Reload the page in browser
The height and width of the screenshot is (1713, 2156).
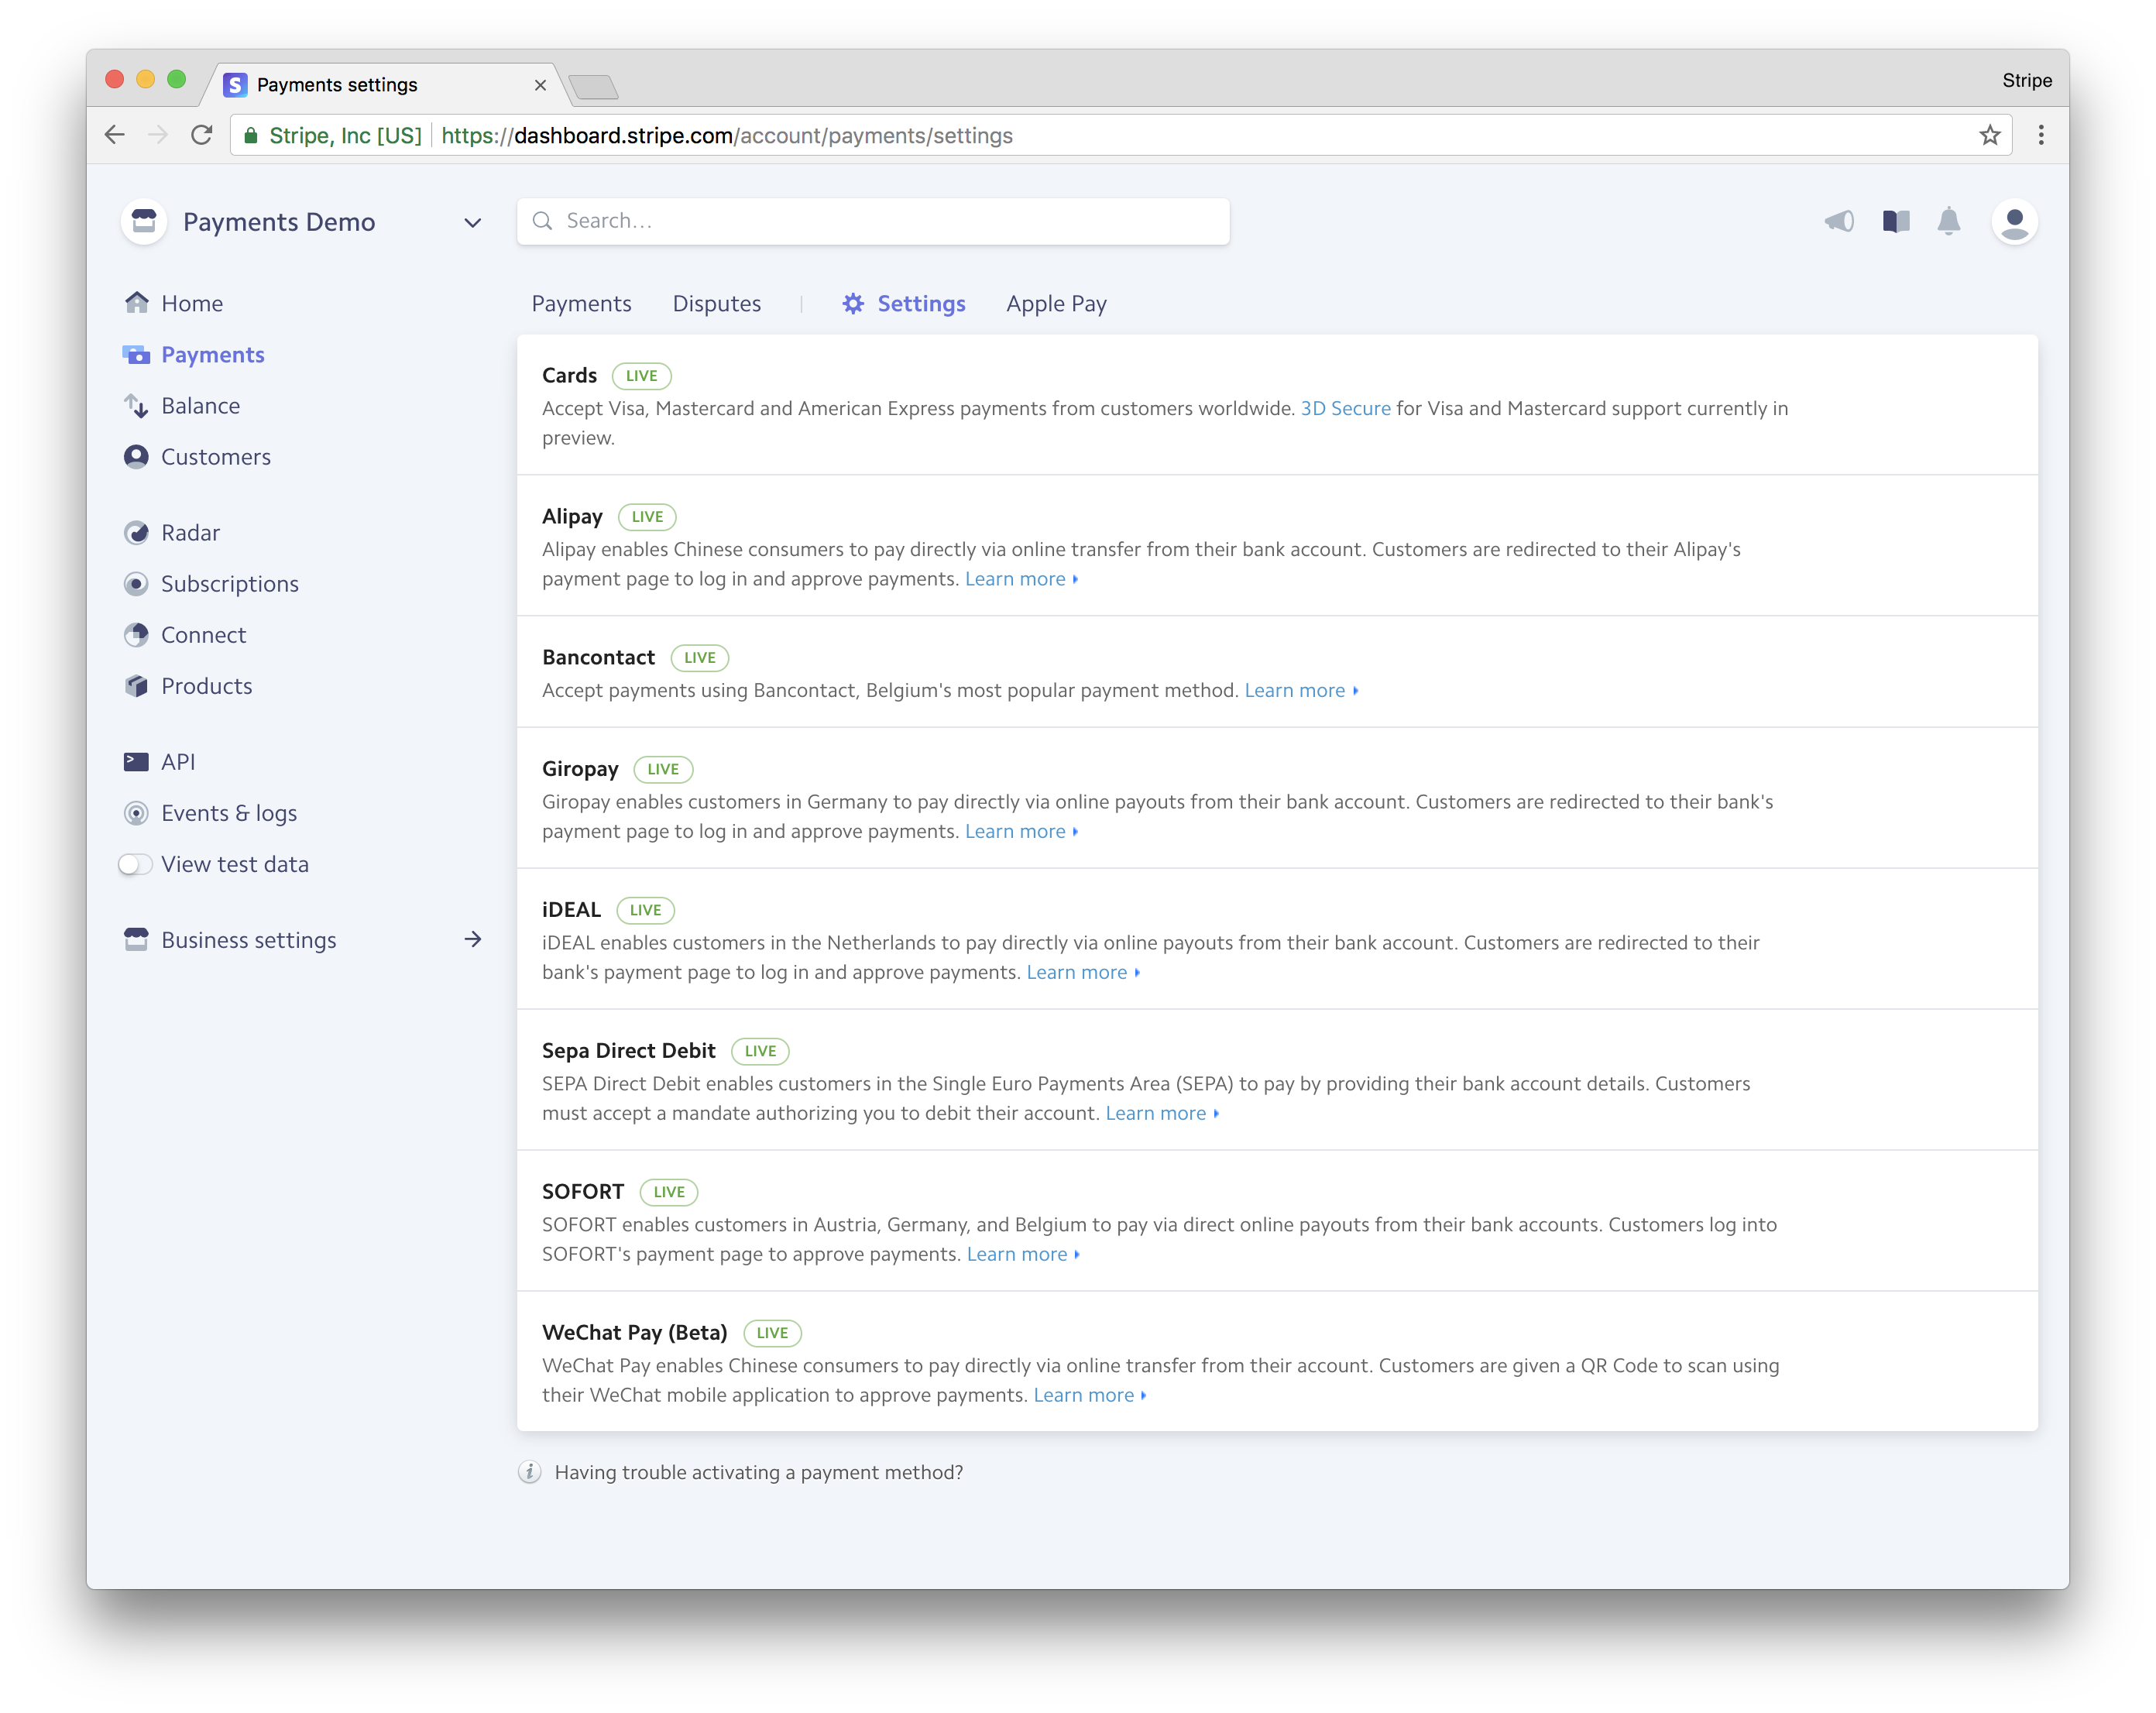tap(202, 136)
